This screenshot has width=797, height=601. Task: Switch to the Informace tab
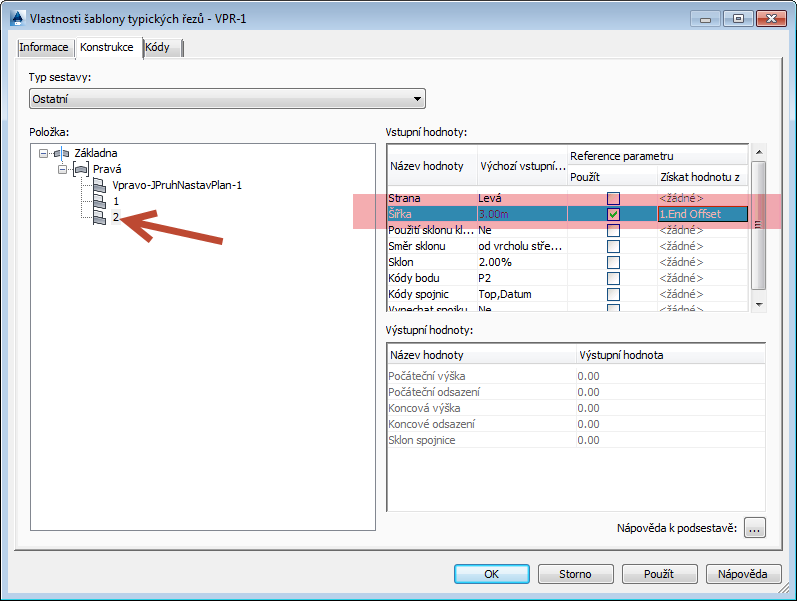tap(44, 48)
